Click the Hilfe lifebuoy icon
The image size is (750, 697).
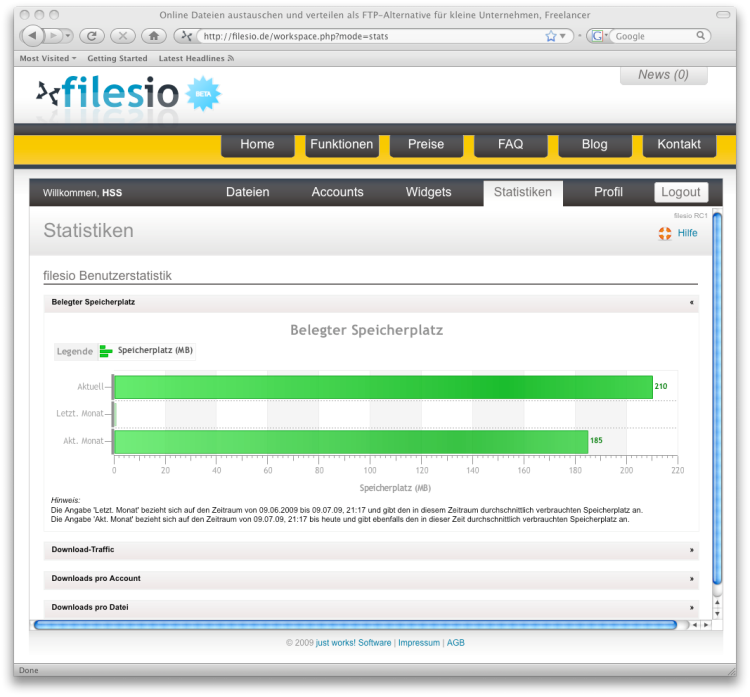665,233
